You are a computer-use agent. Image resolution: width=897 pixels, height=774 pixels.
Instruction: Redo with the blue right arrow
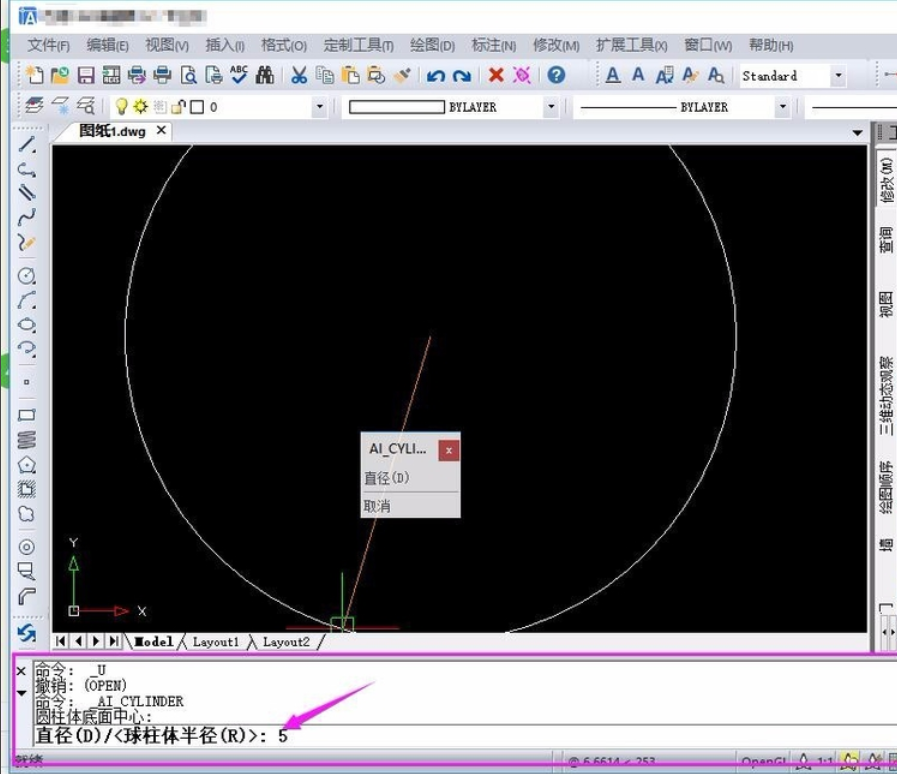[x=462, y=76]
